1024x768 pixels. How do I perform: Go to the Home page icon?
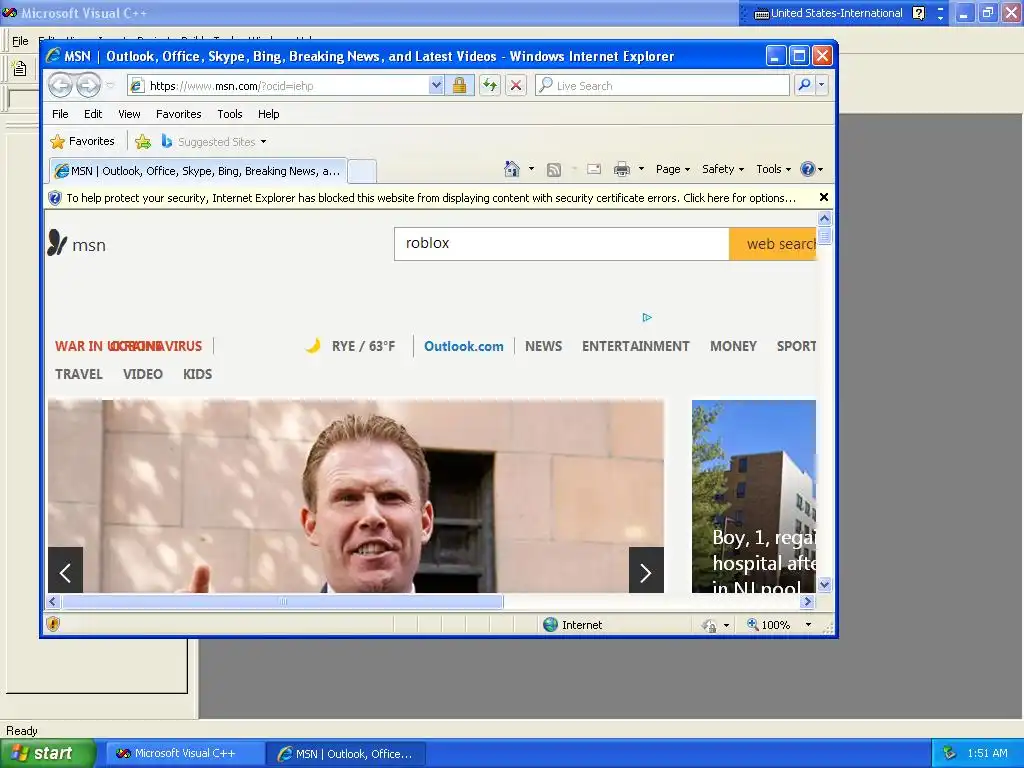click(x=511, y=169)
